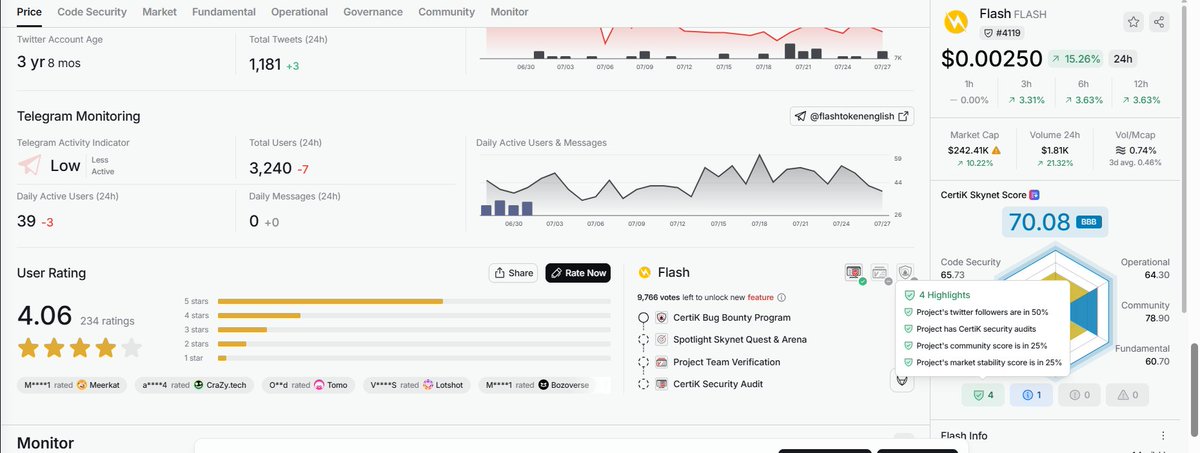Screen dimensions: 1200x453
Task: Click the a****4 rated CraZy.tech chip
Action: click(x=195, y=385)
